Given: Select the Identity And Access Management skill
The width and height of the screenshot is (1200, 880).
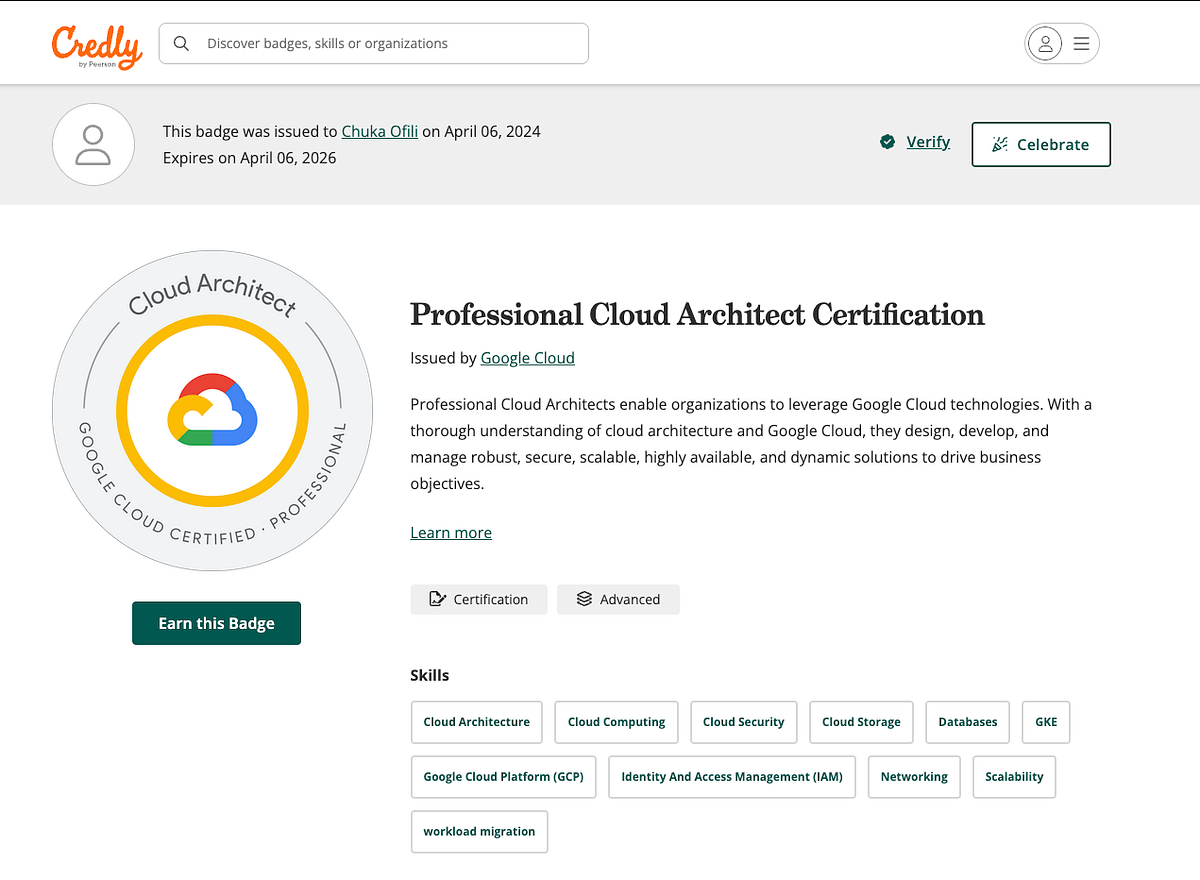Looking at the screenshot, I should coord(732,777).
